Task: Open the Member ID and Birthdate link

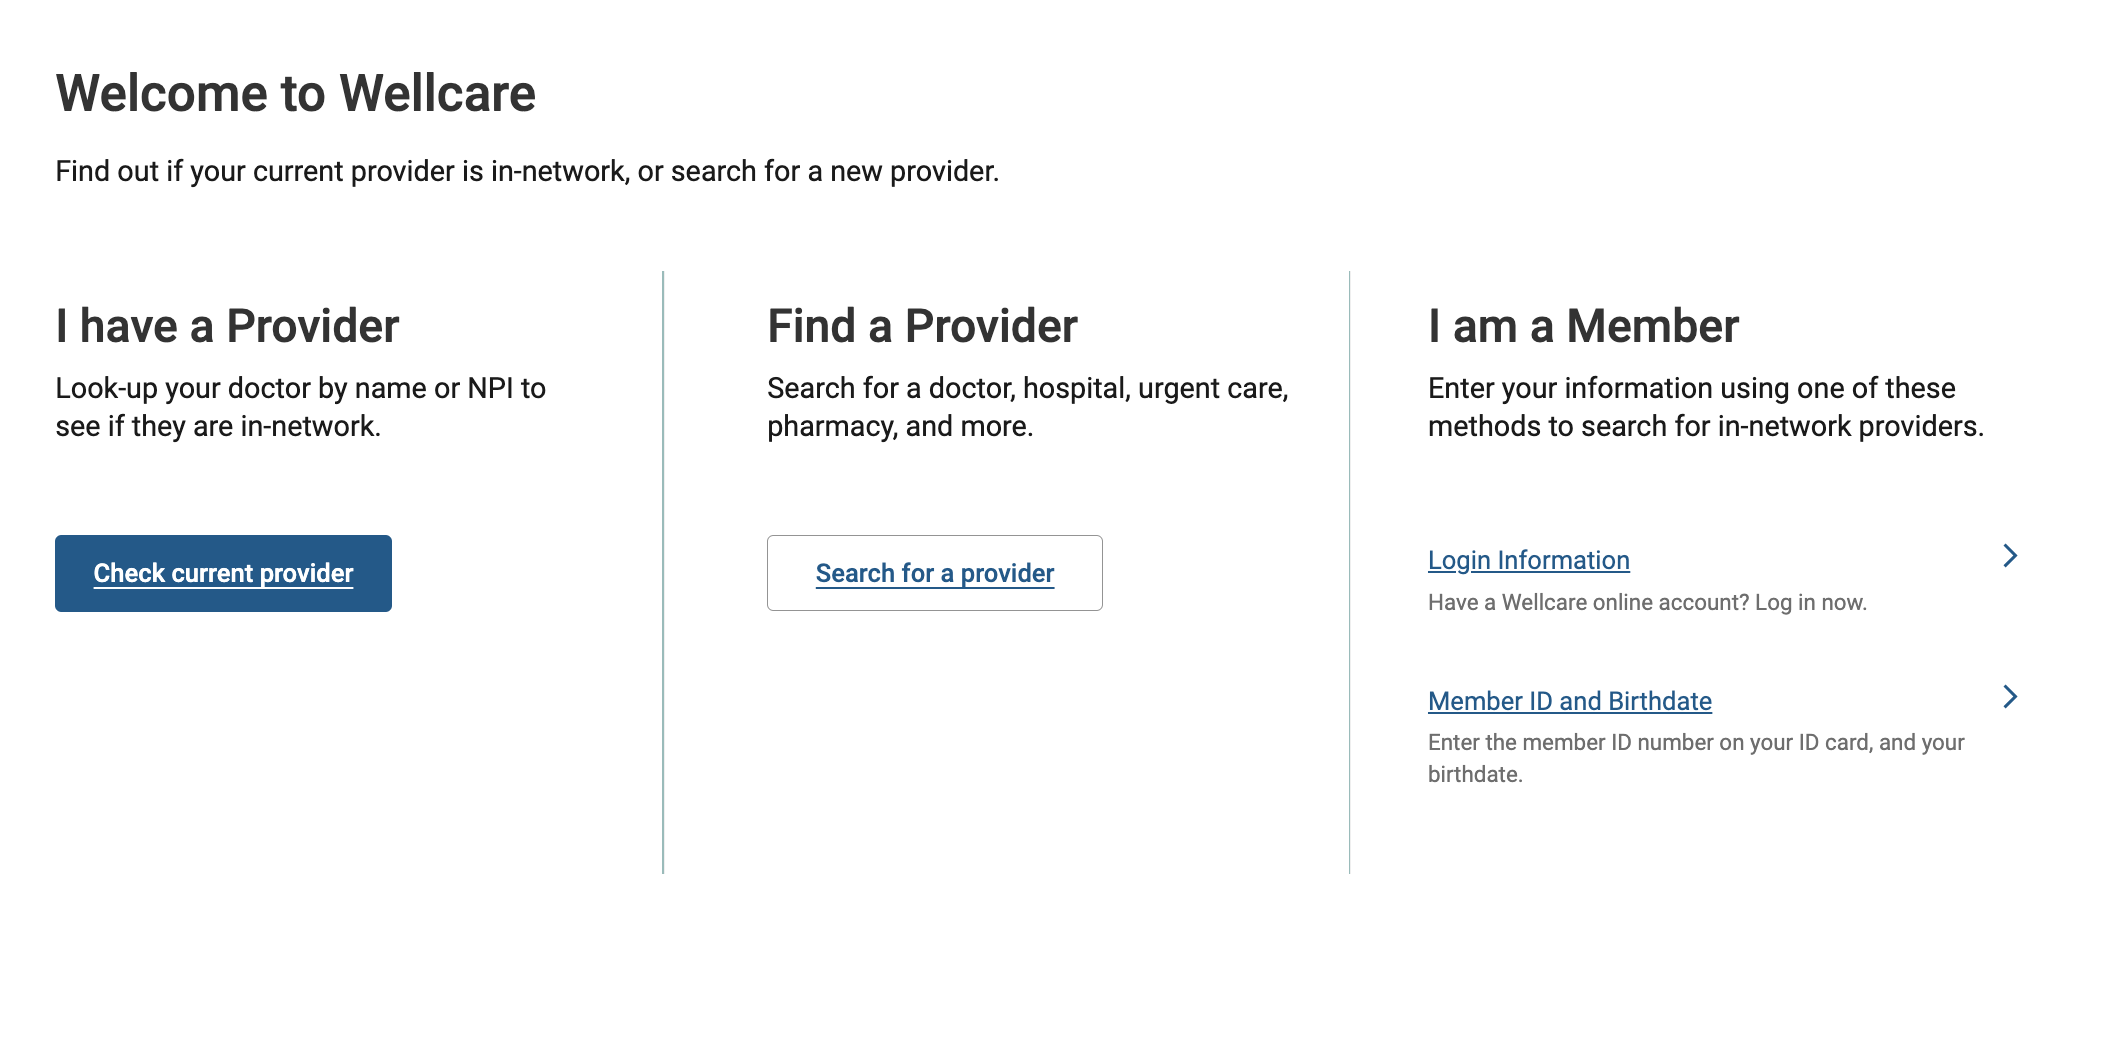Action: 1569,701
